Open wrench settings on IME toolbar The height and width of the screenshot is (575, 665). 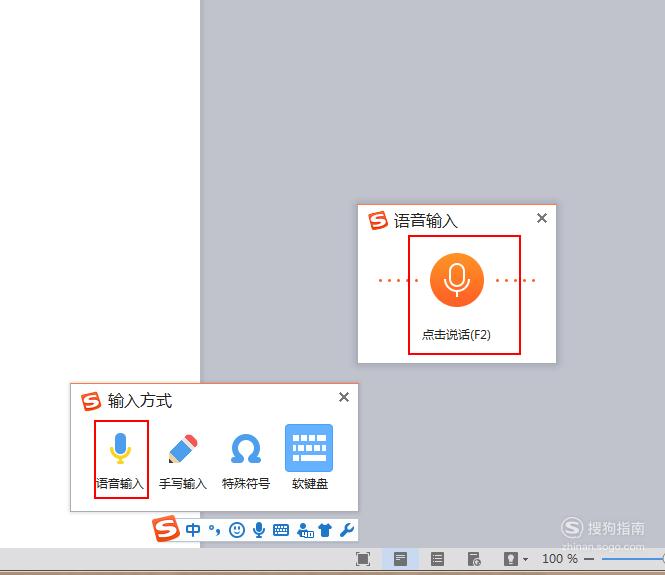(x=347, y=530)
